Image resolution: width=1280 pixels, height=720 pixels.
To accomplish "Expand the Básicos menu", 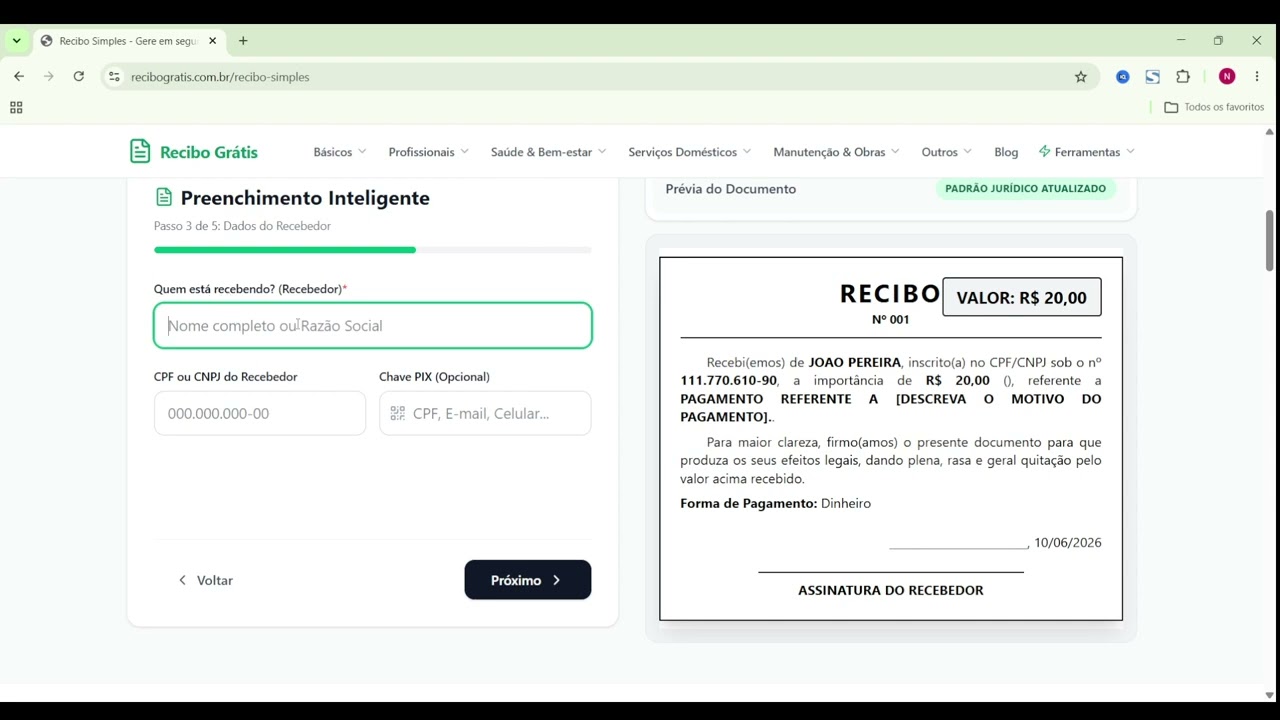I will (340, 152).
